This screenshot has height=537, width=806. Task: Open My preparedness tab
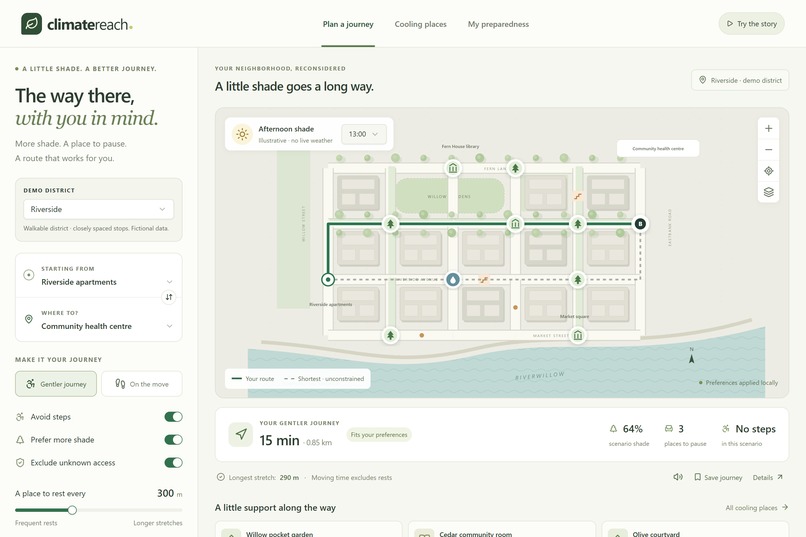[x=498, y=24]
